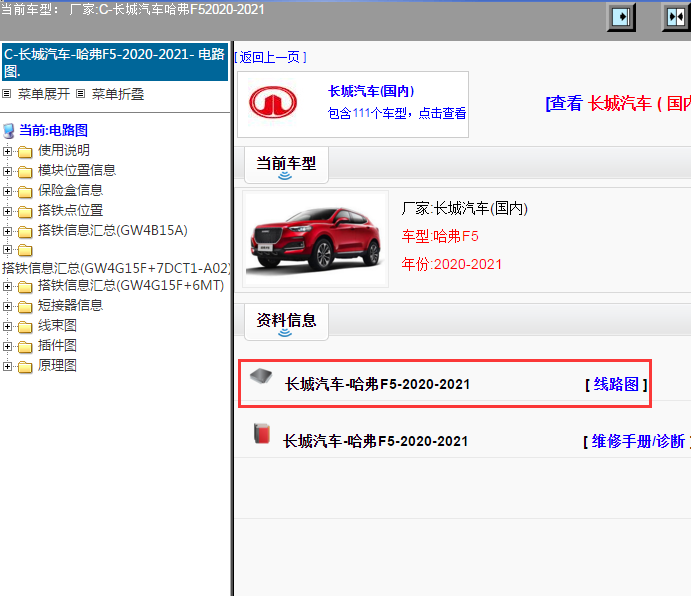The height and width of the screenshot is (596, 691).
Task: Click the folder icon beside 原理图
Action: [25, 366]
